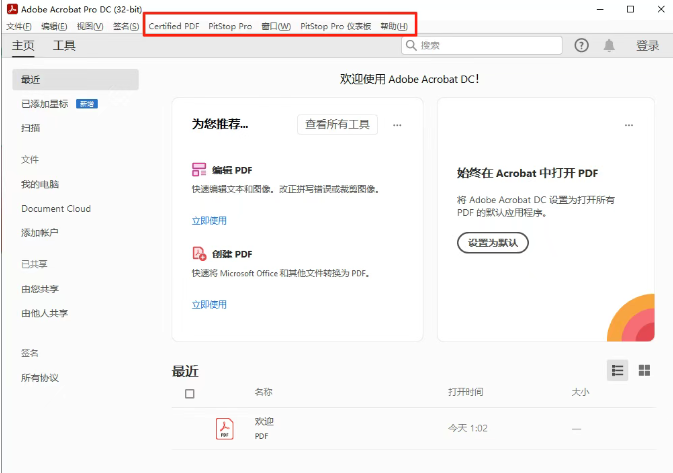The height and width of the screenshot is (473, 673).
Task: Click the 设置为默认 button
Action: pyautogui.click(x=492, y=242)
